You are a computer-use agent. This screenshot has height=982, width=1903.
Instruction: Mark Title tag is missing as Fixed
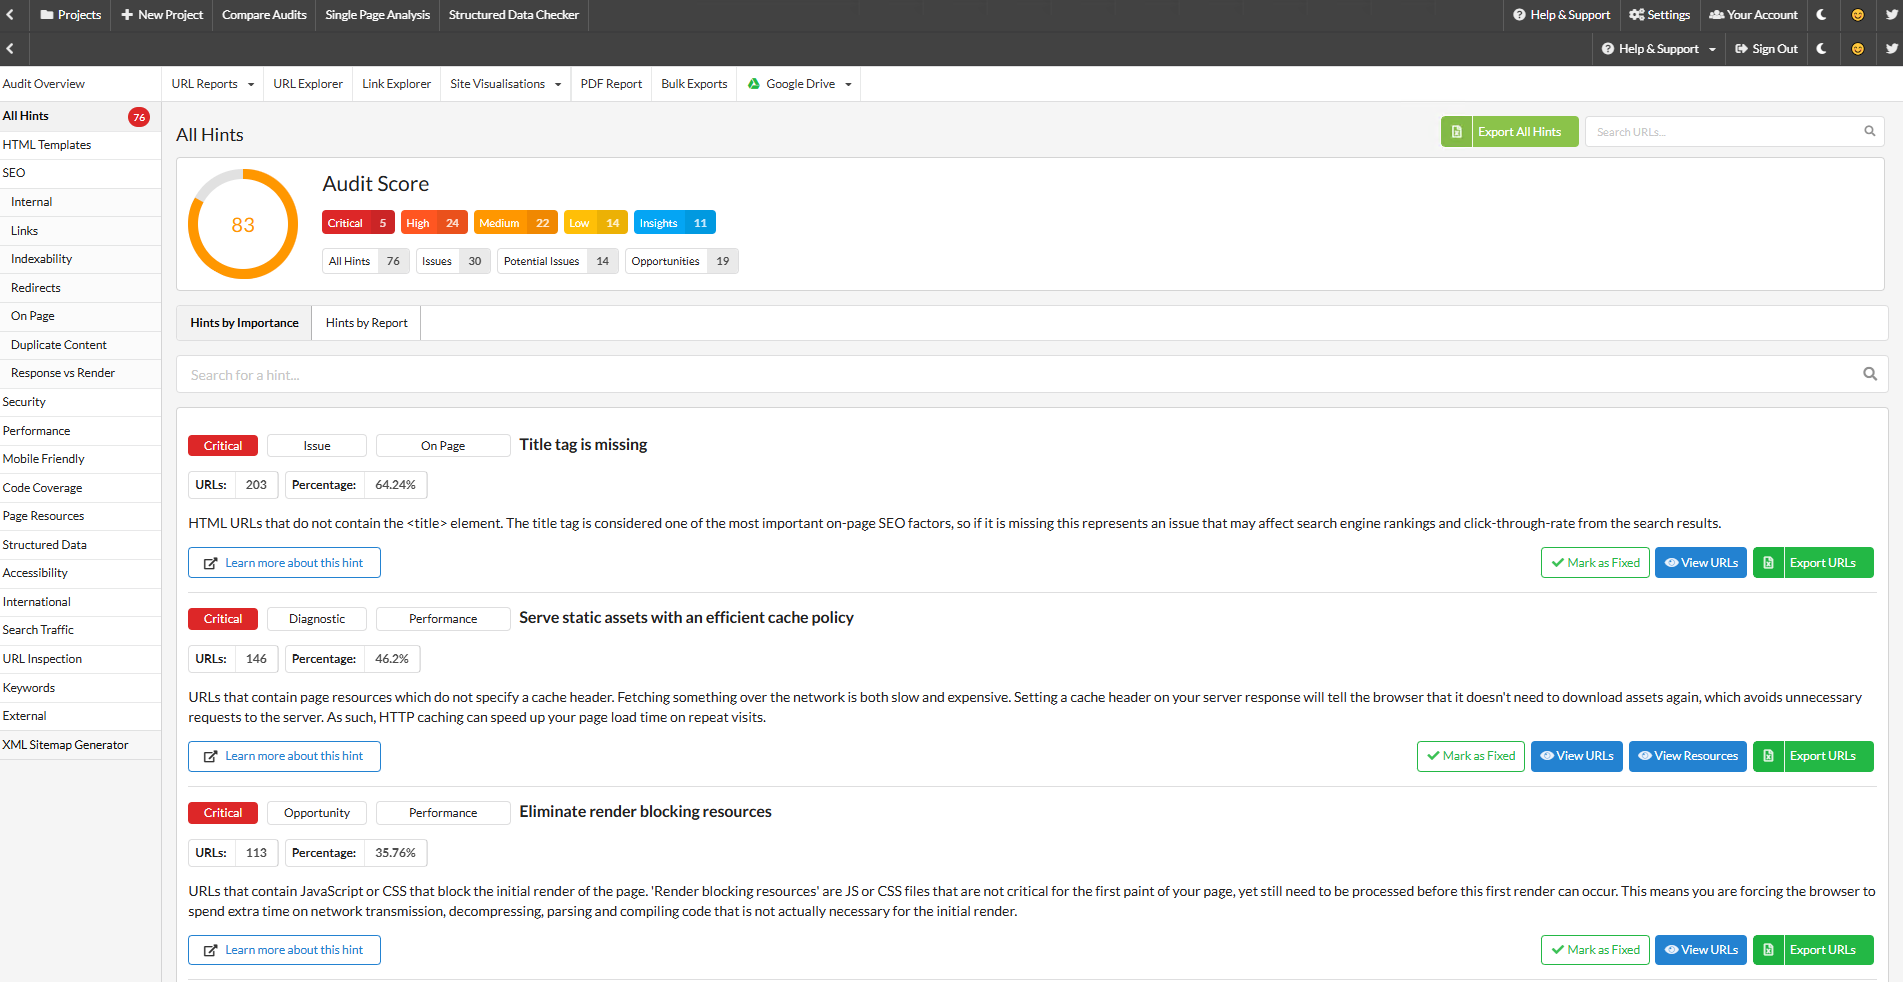pos(1595,563)
